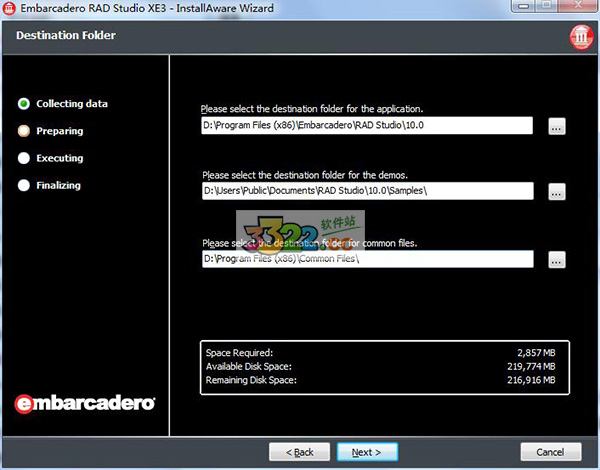Image resolution: width=600 pixels, height=470 pixels.
Task: Select the 'Collecting data' step label
Action: [72, 104]
